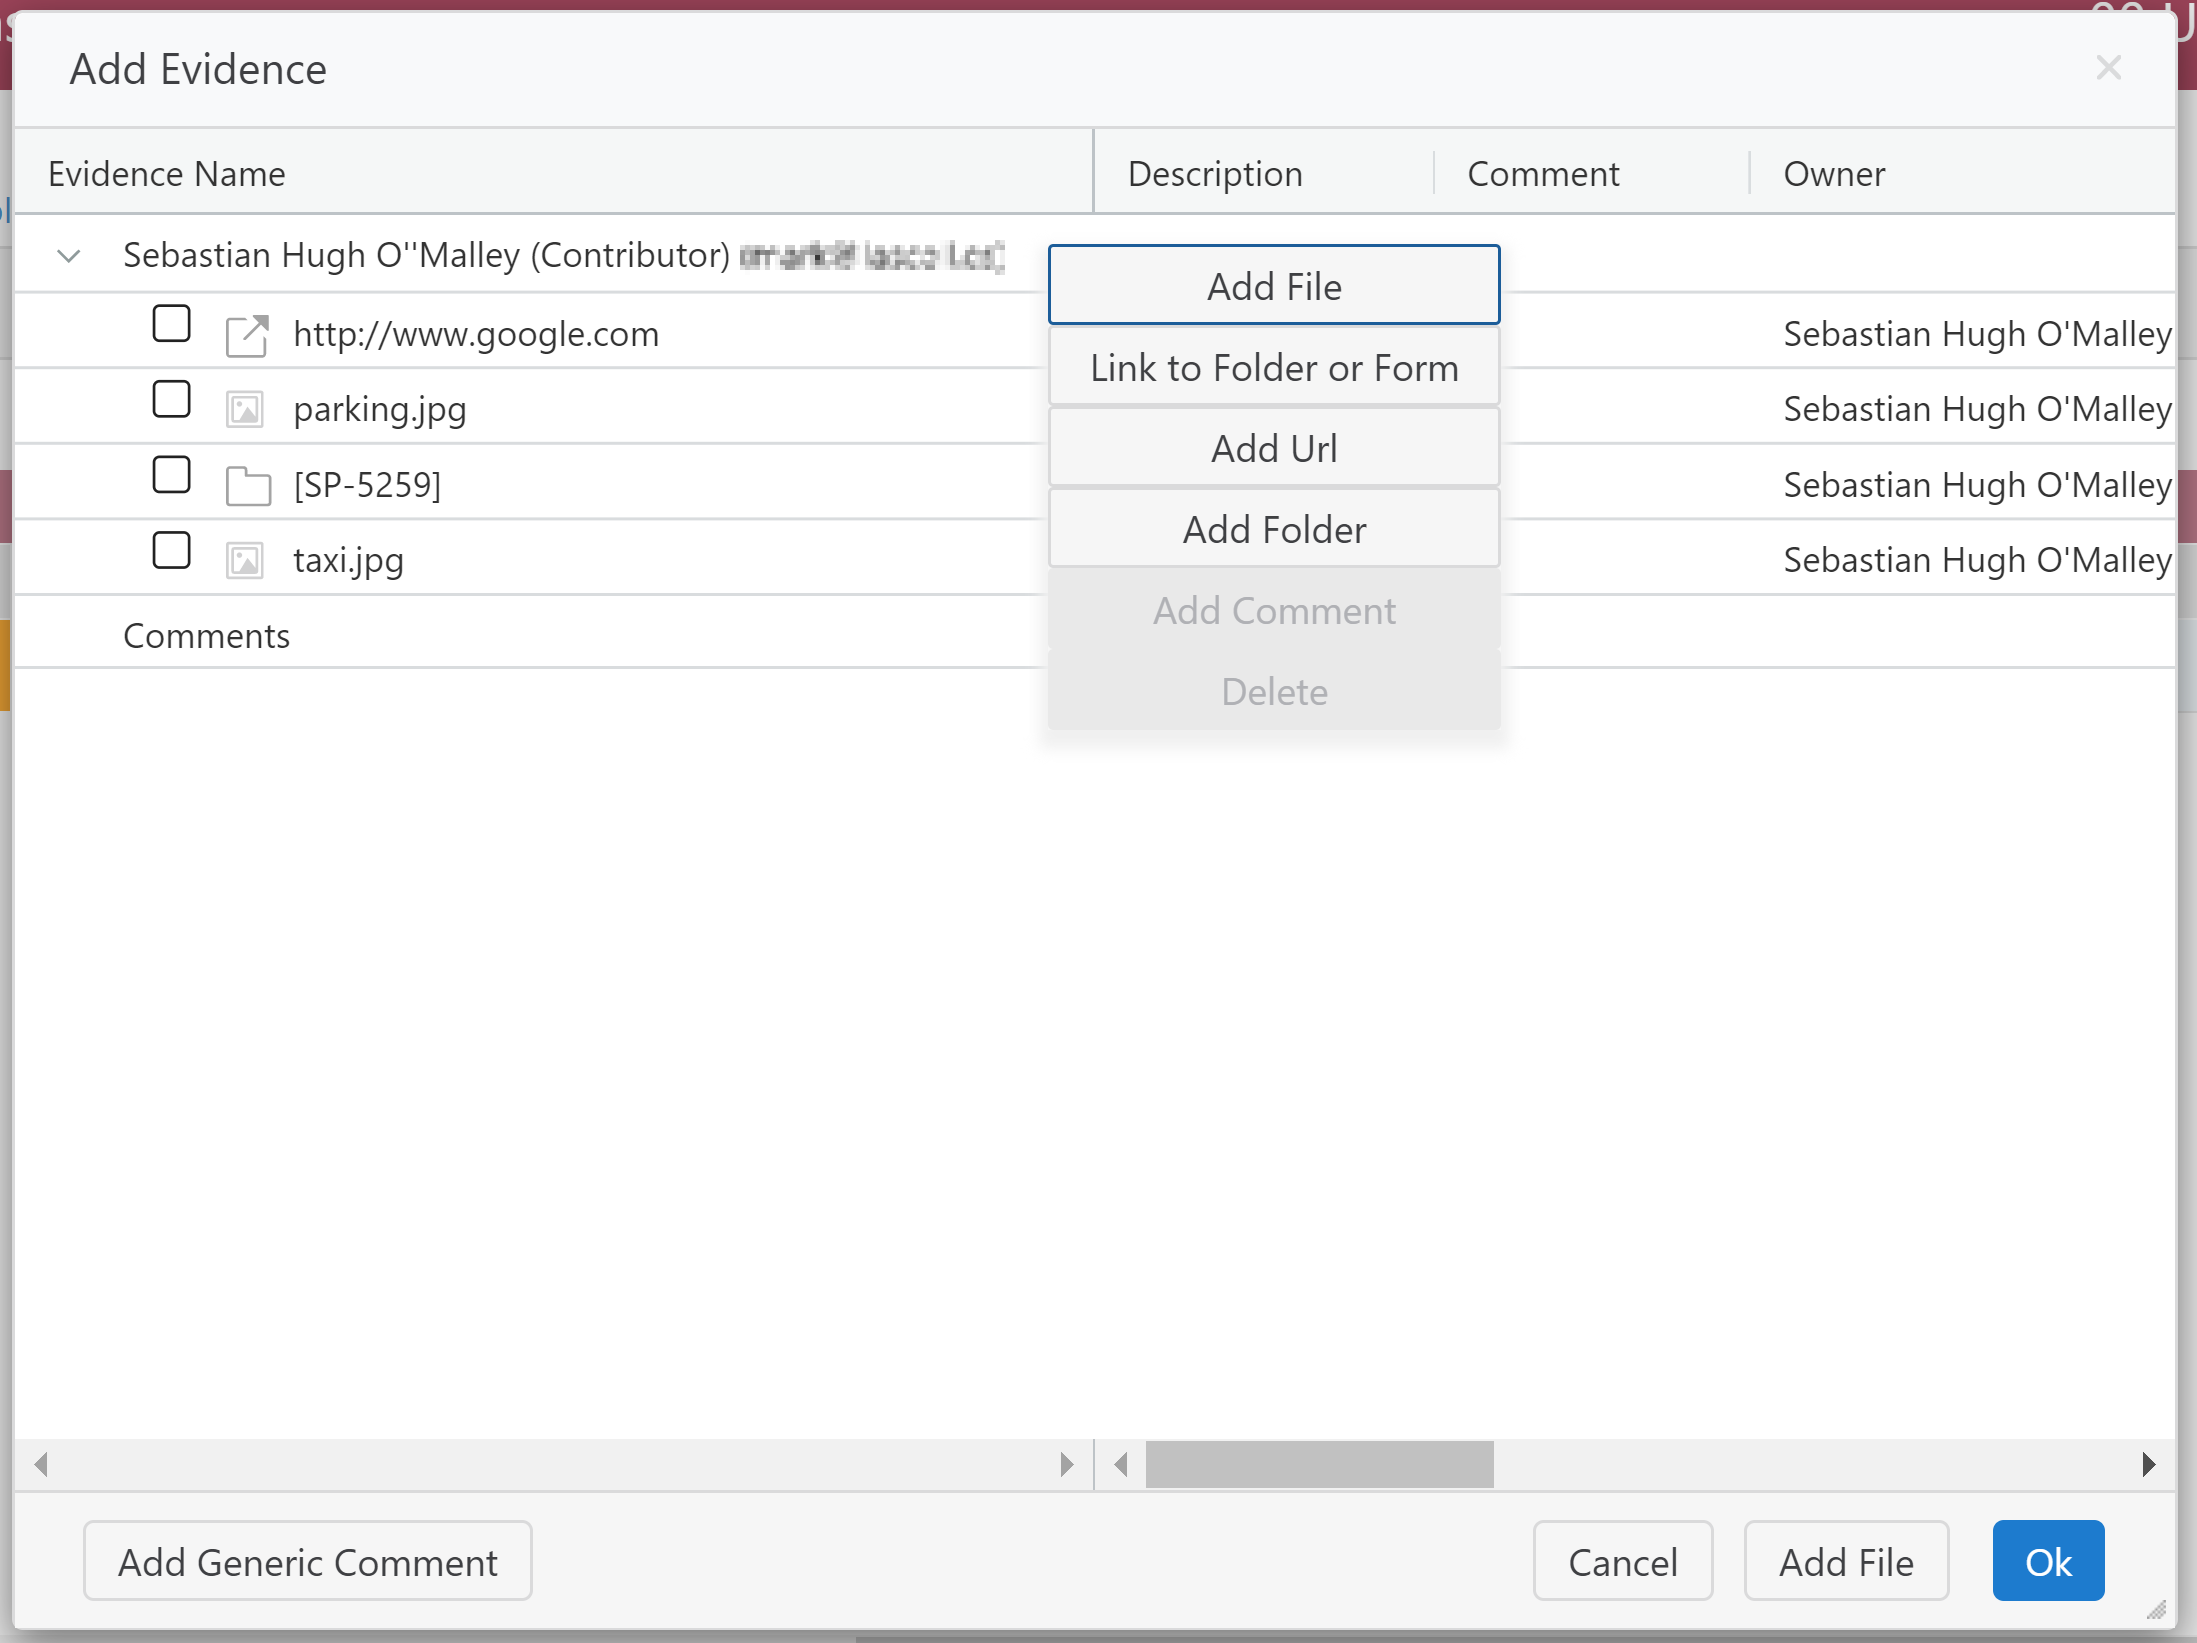
Task: Click the contributor name Sebastian Hugh O''Malley (Contributor)
Action: (x=426, y=255)
